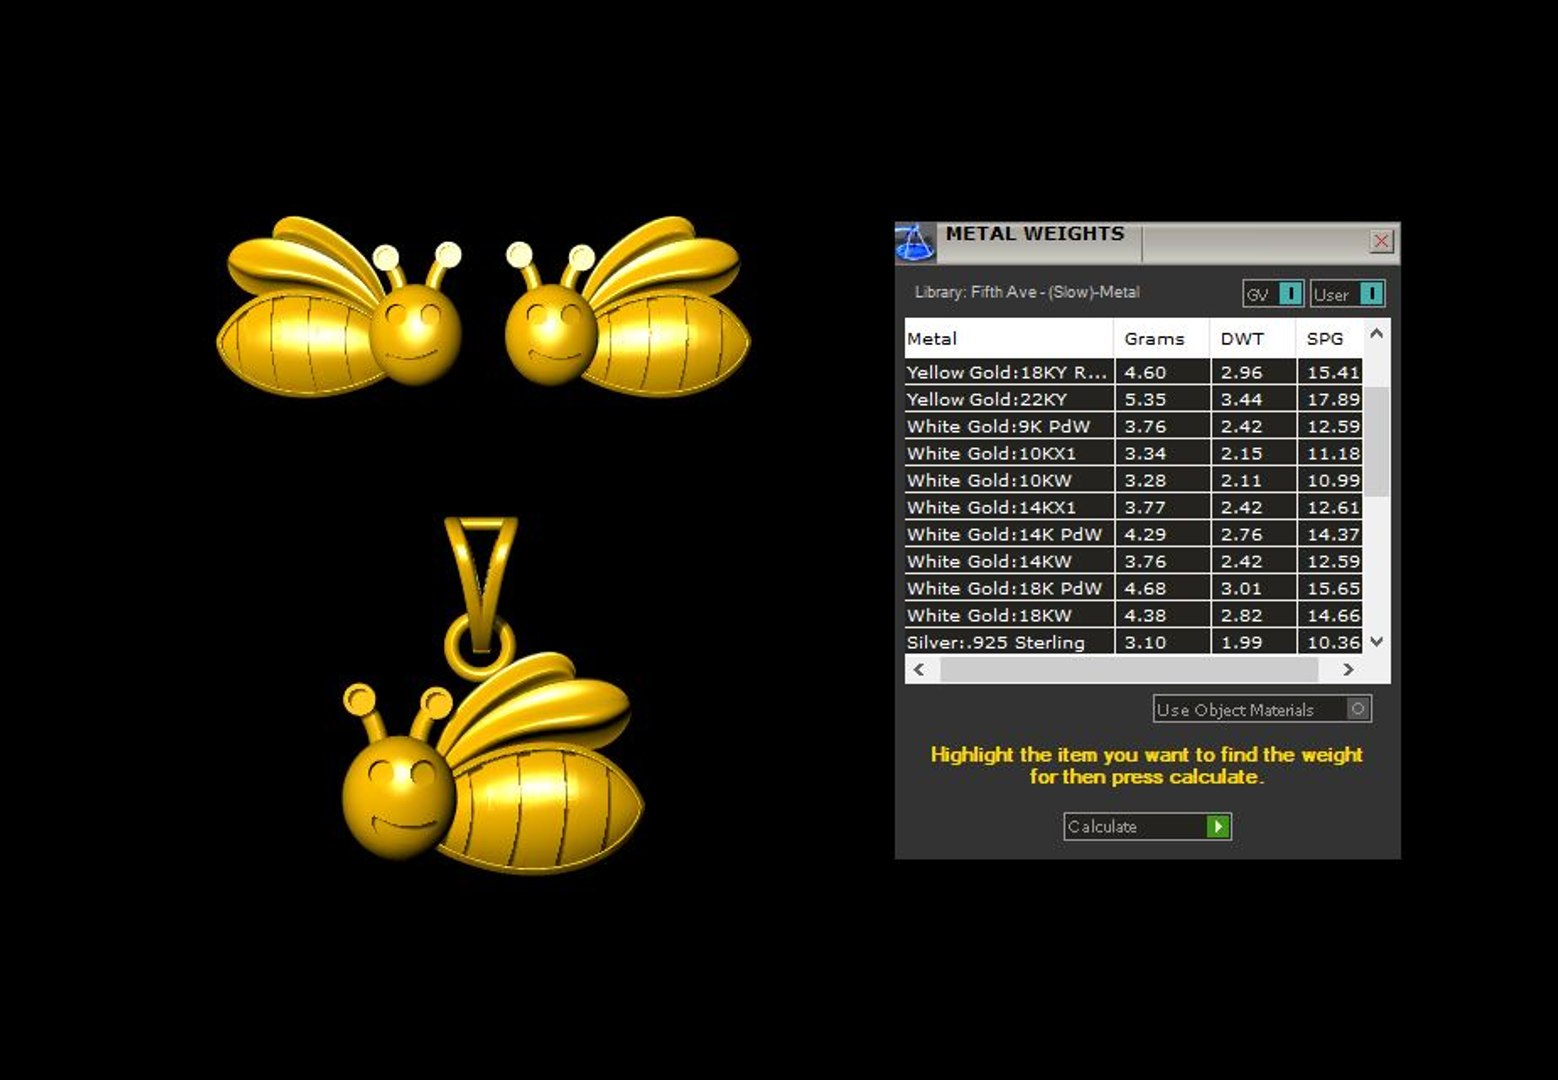
Task: Toggle the GV library switch
Action: pos(1273,294)
